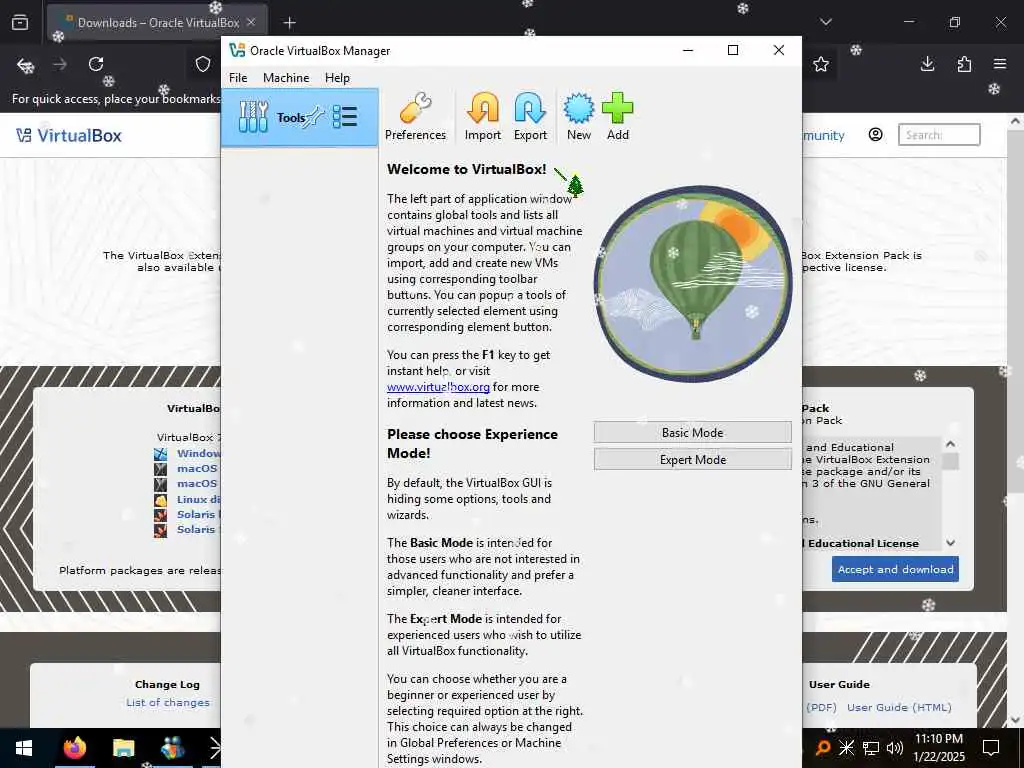The image size is (1024, 768).
Task: Click Linux distributions download link
Action: 199,499
